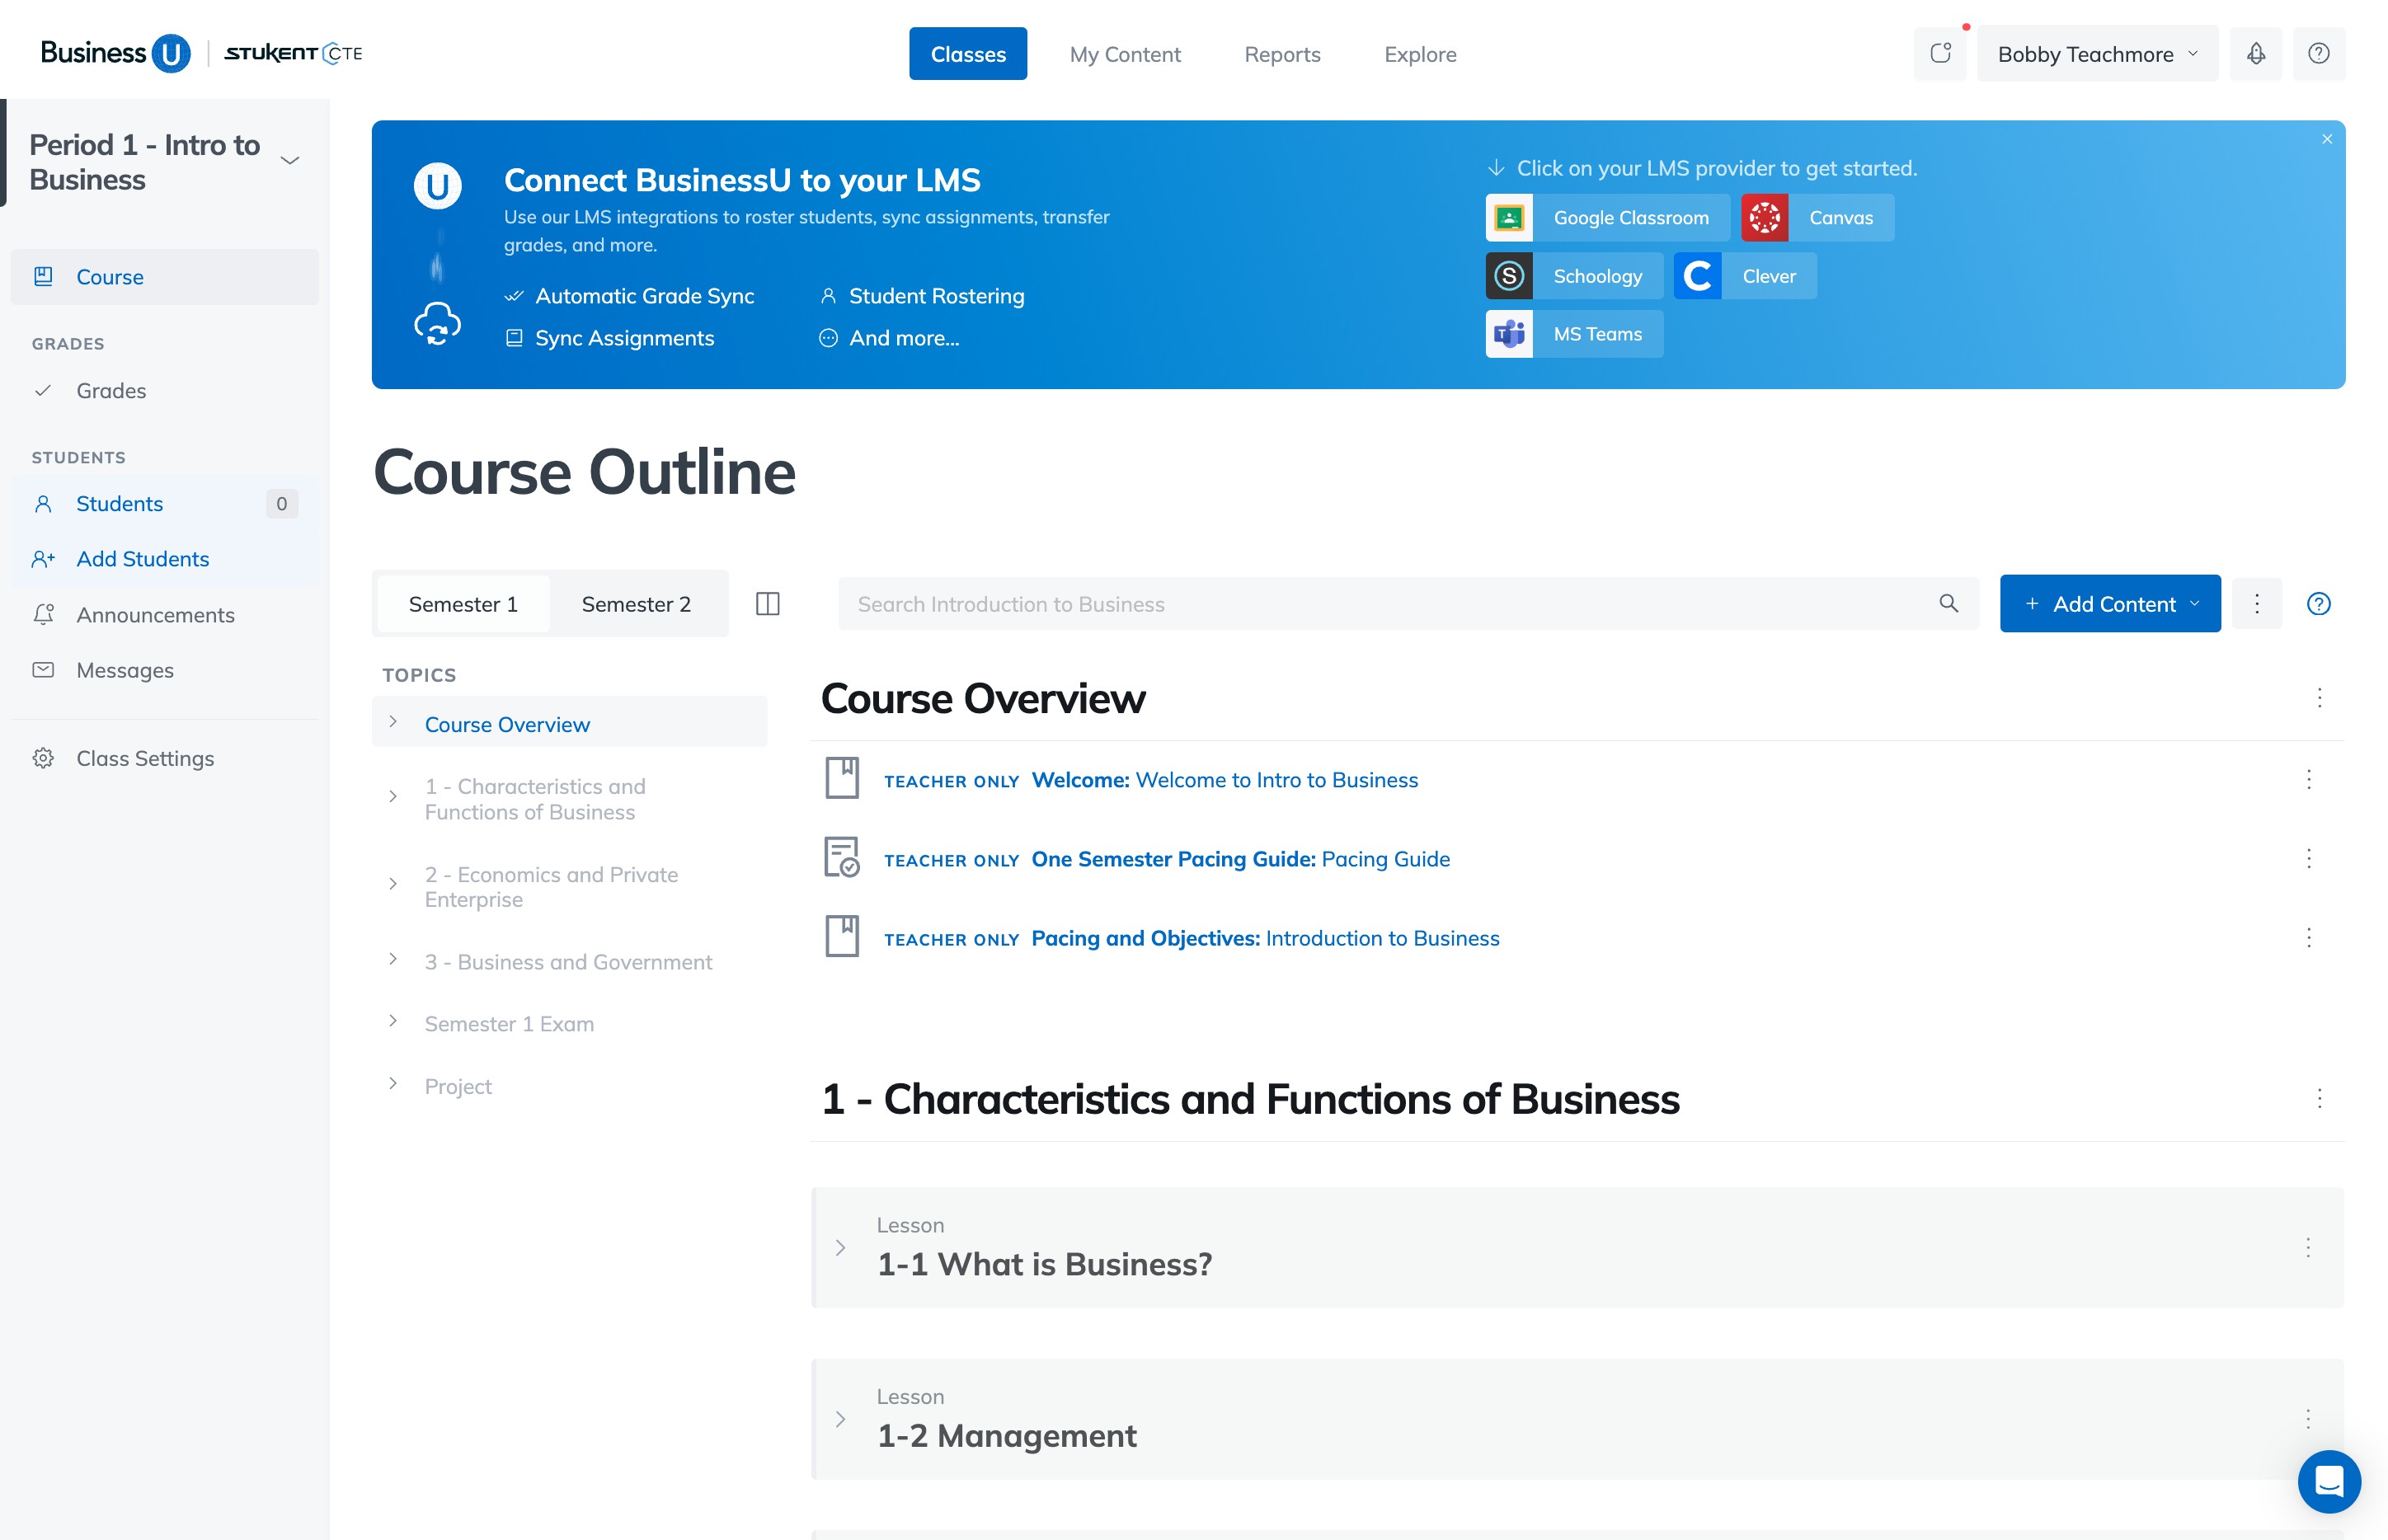This screenshot has height=1540, width=2388.
Task: Open options for lesson 1-2 Management
Action: [x=2308, y=1418]
